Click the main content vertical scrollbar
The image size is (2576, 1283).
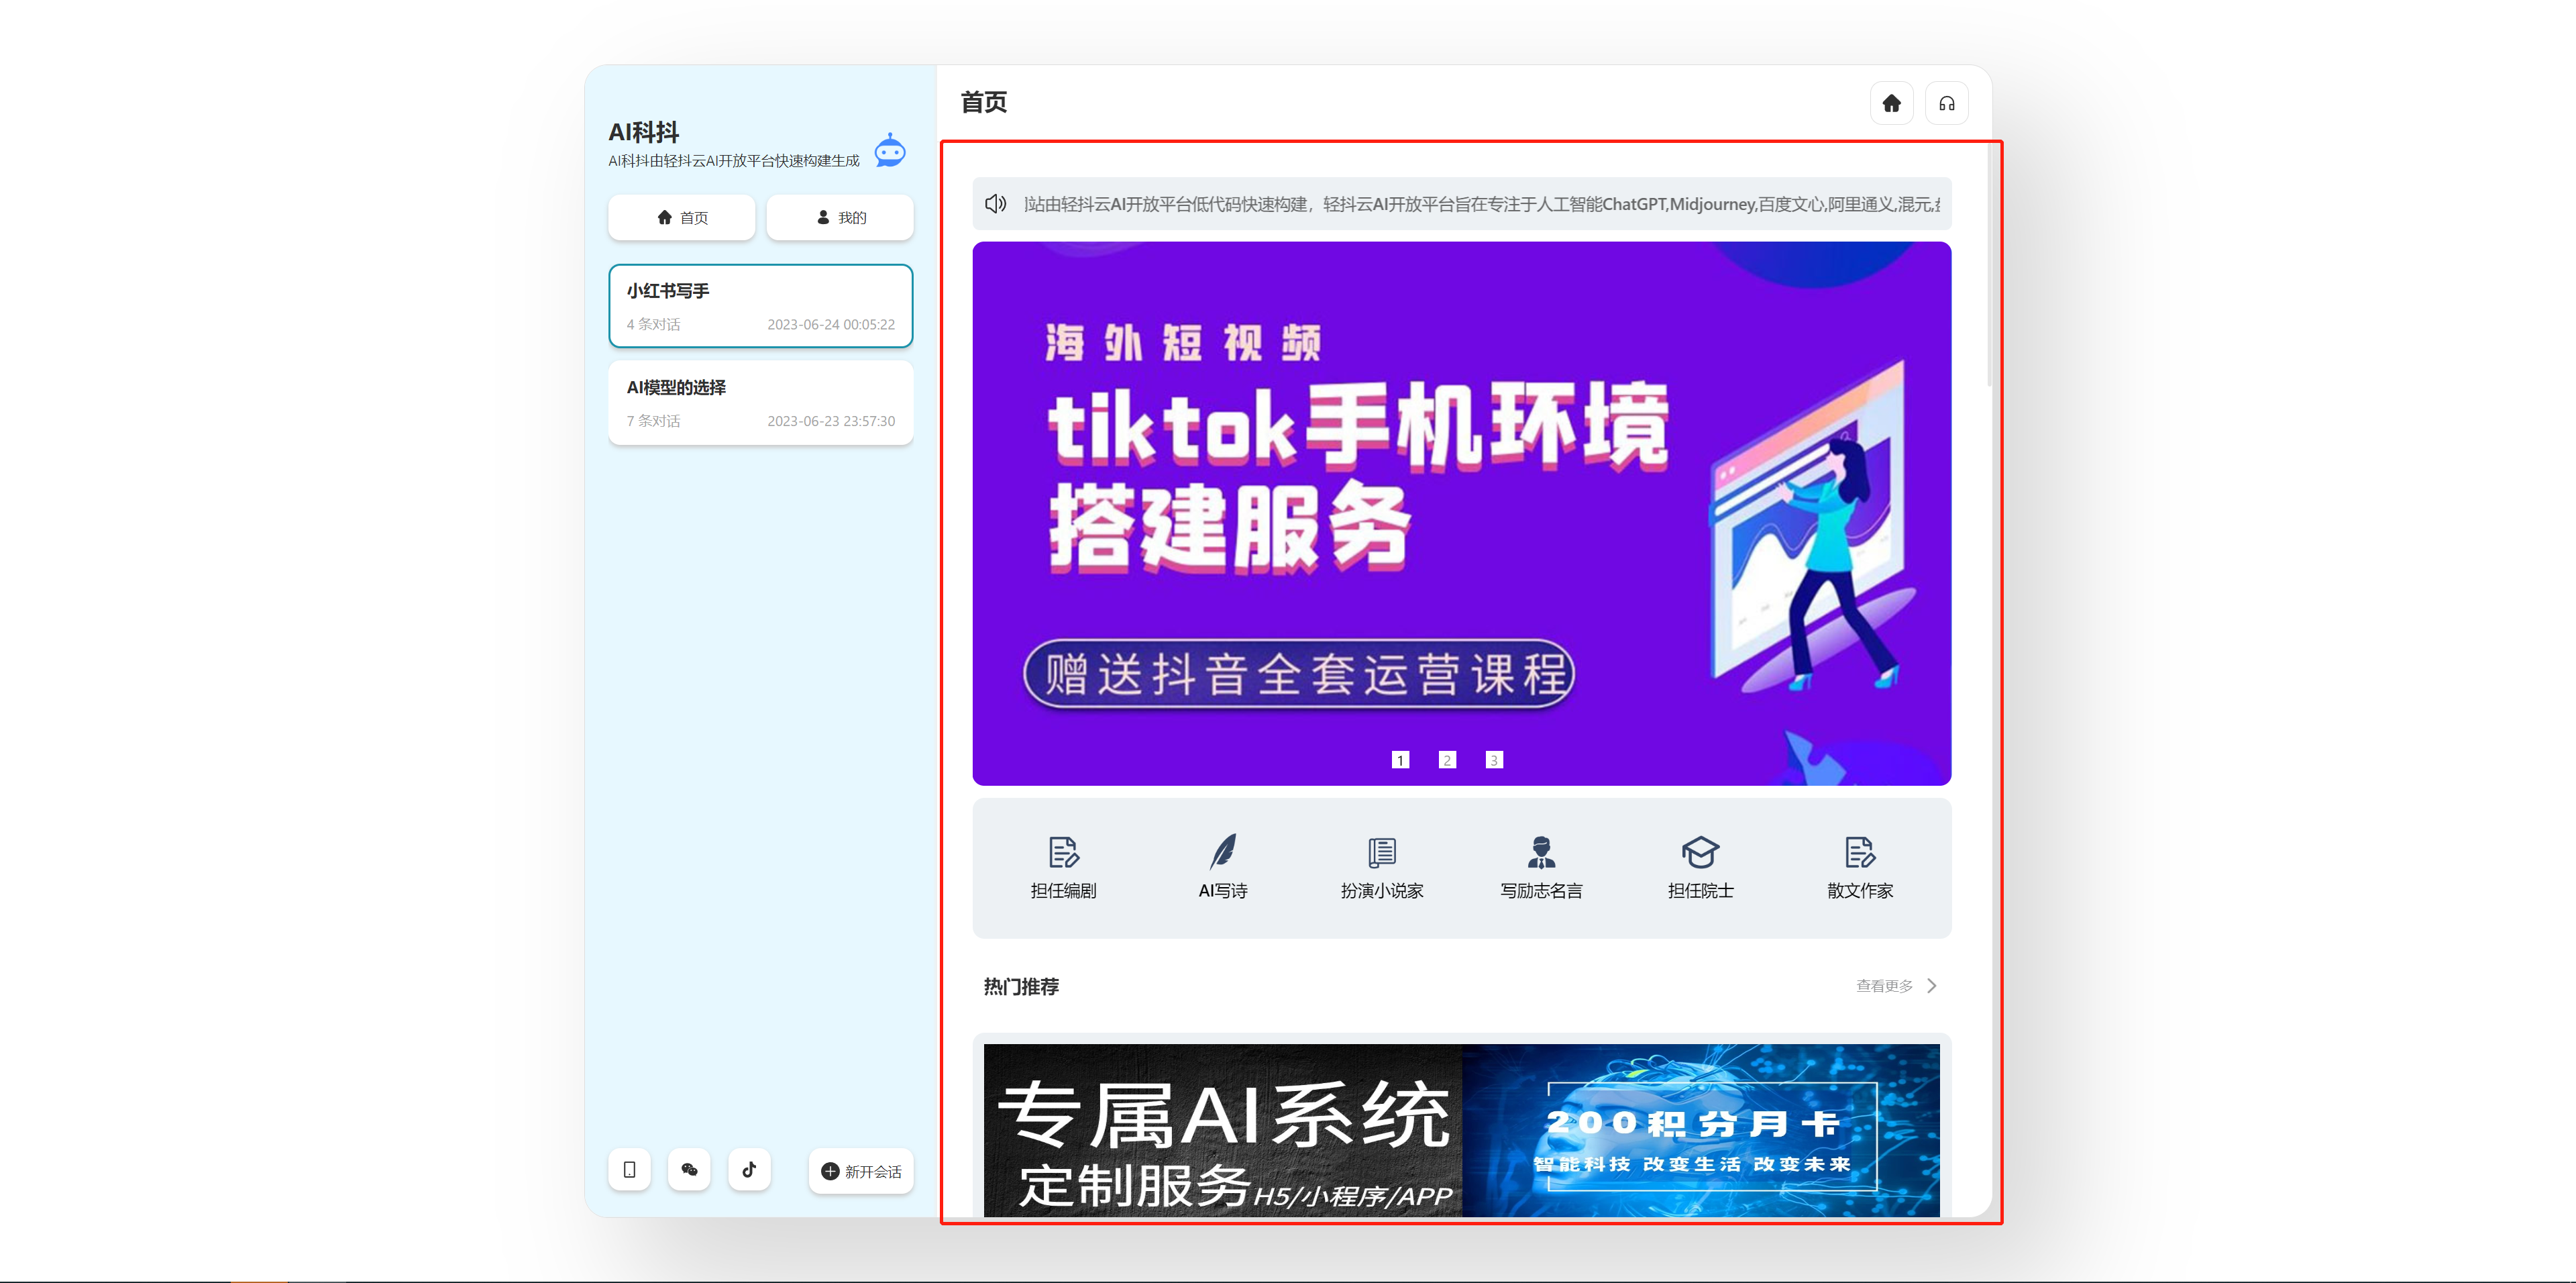[x=1989, y=265]
